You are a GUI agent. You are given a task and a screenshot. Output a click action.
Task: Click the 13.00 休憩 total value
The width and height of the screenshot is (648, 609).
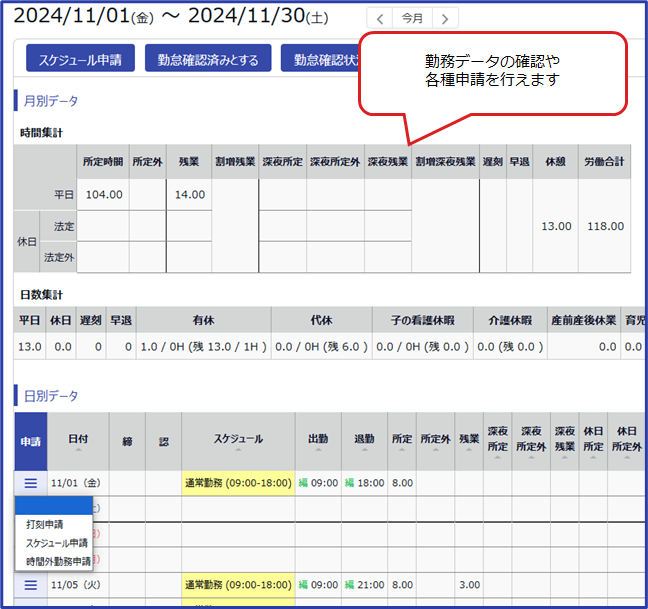[x=556, y=226]
